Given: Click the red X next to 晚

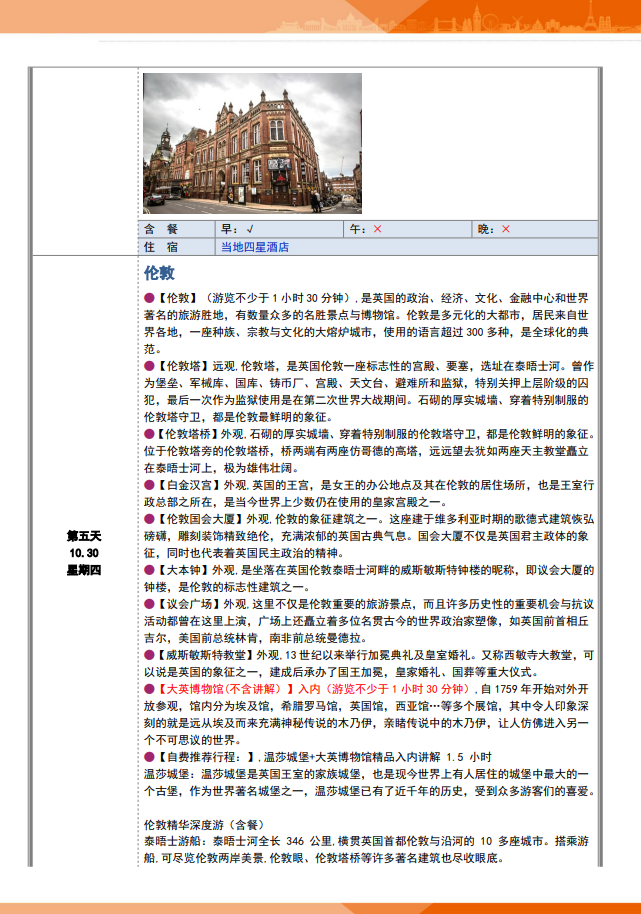Looking at the screenshot, I should click(x=506, y=229).
